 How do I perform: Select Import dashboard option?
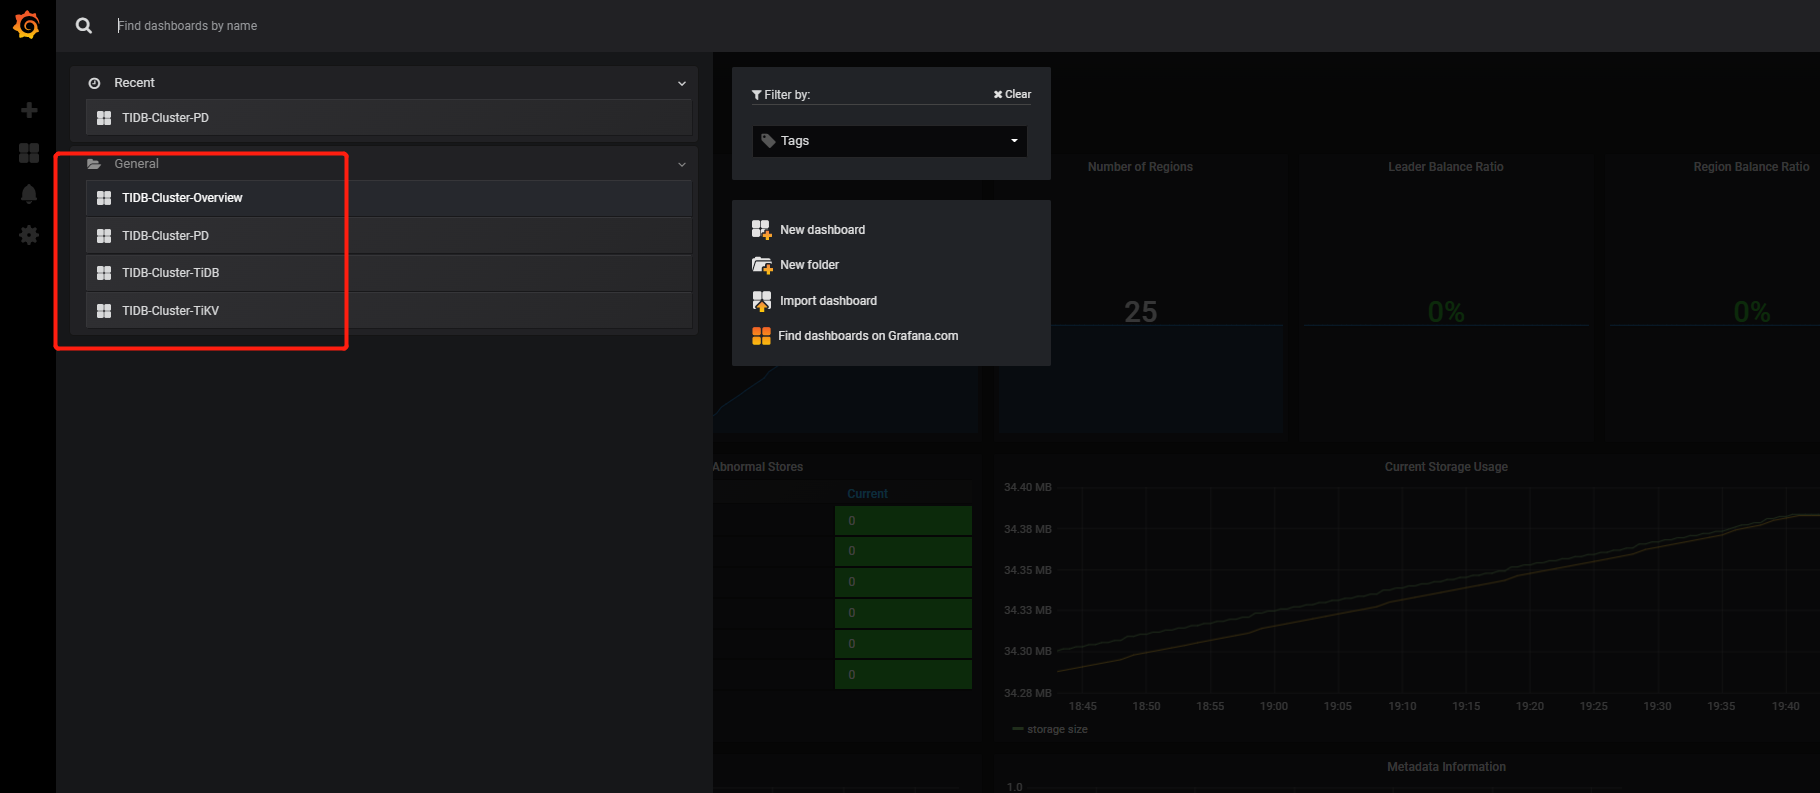828,301
